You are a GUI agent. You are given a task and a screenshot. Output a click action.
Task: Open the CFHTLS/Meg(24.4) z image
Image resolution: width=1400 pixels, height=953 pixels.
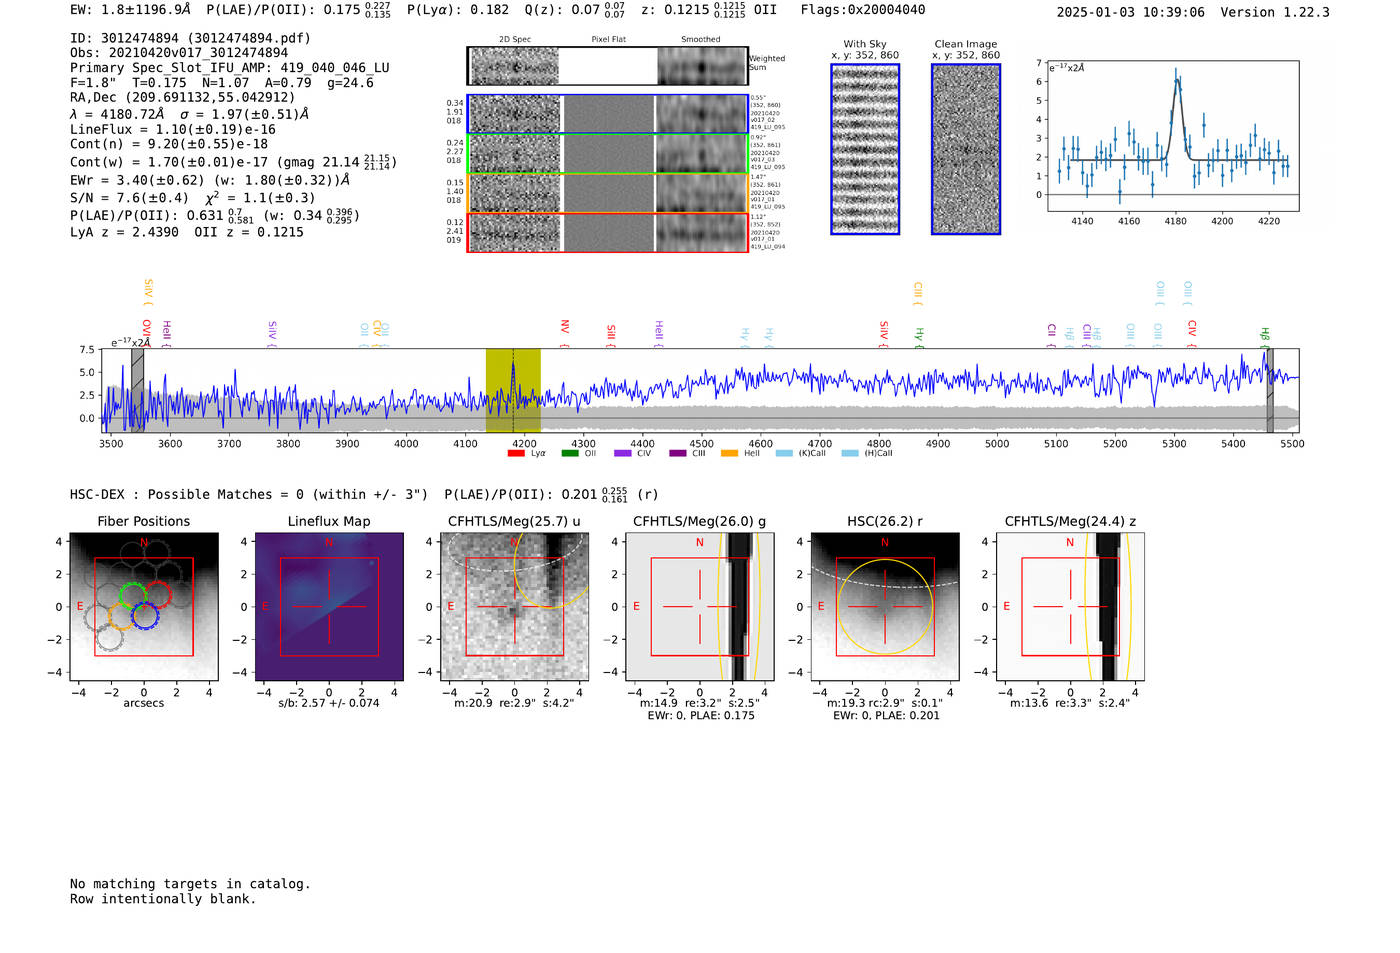click(x=1070, y=607)
